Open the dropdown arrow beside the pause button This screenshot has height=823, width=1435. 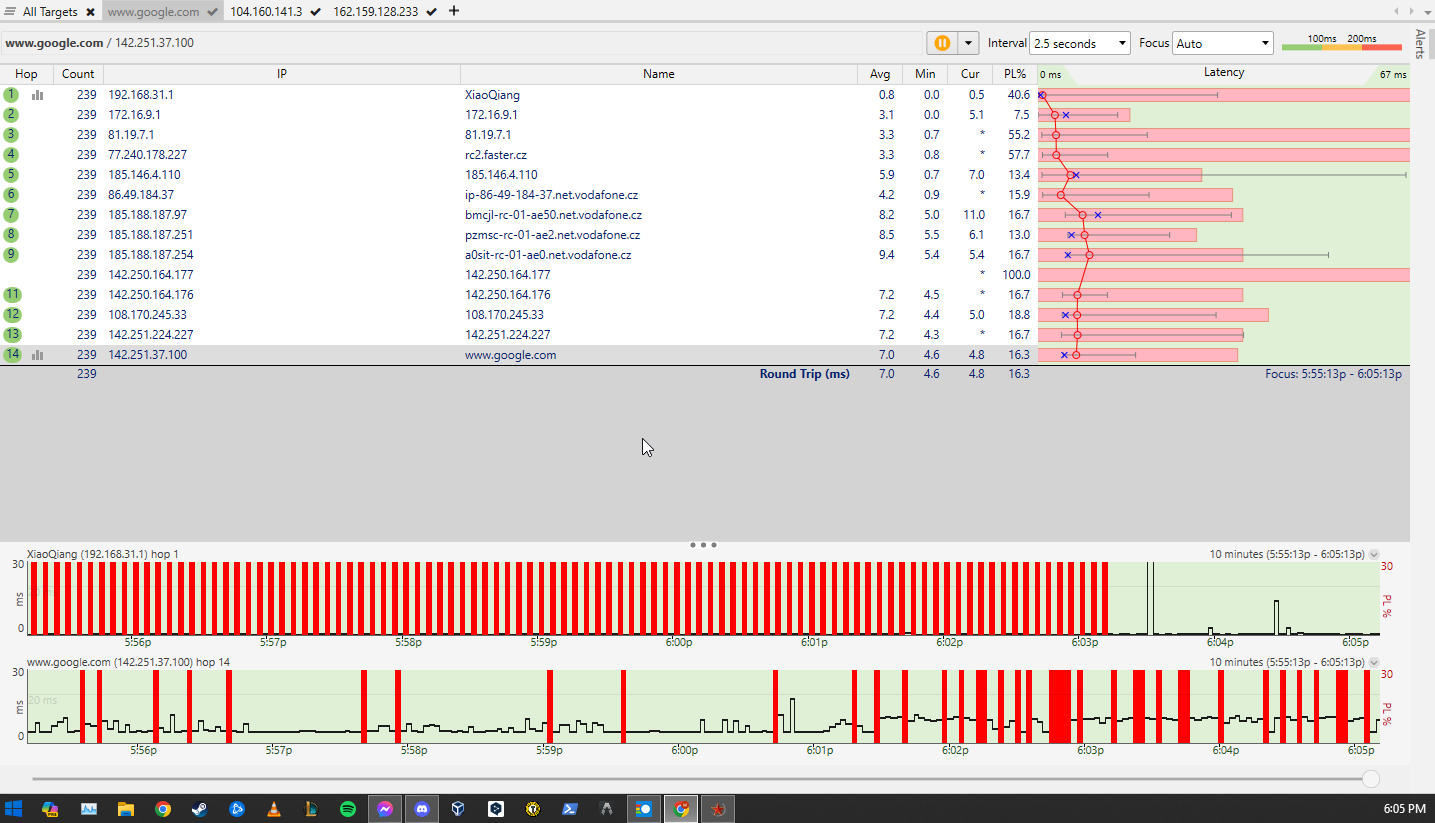tap(968, 43)
